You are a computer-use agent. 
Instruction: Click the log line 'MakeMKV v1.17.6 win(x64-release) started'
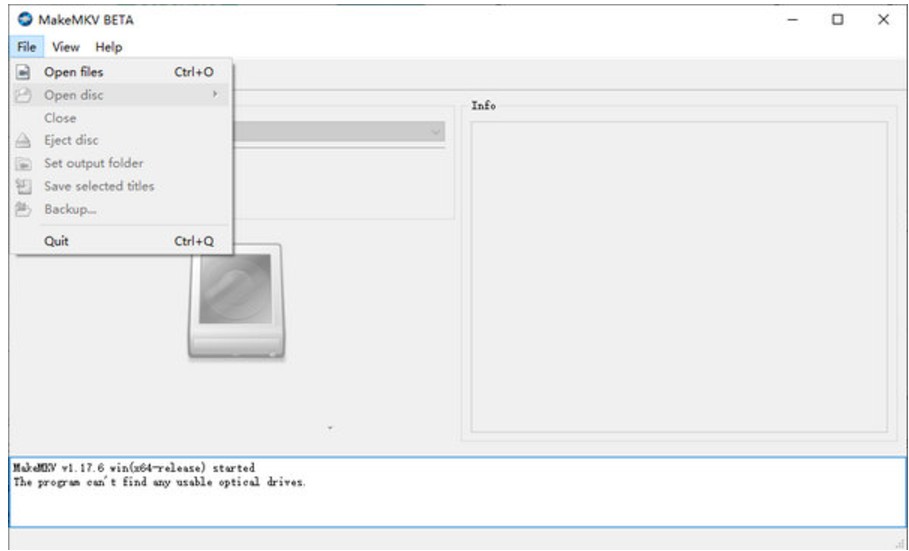coord(134,467)
